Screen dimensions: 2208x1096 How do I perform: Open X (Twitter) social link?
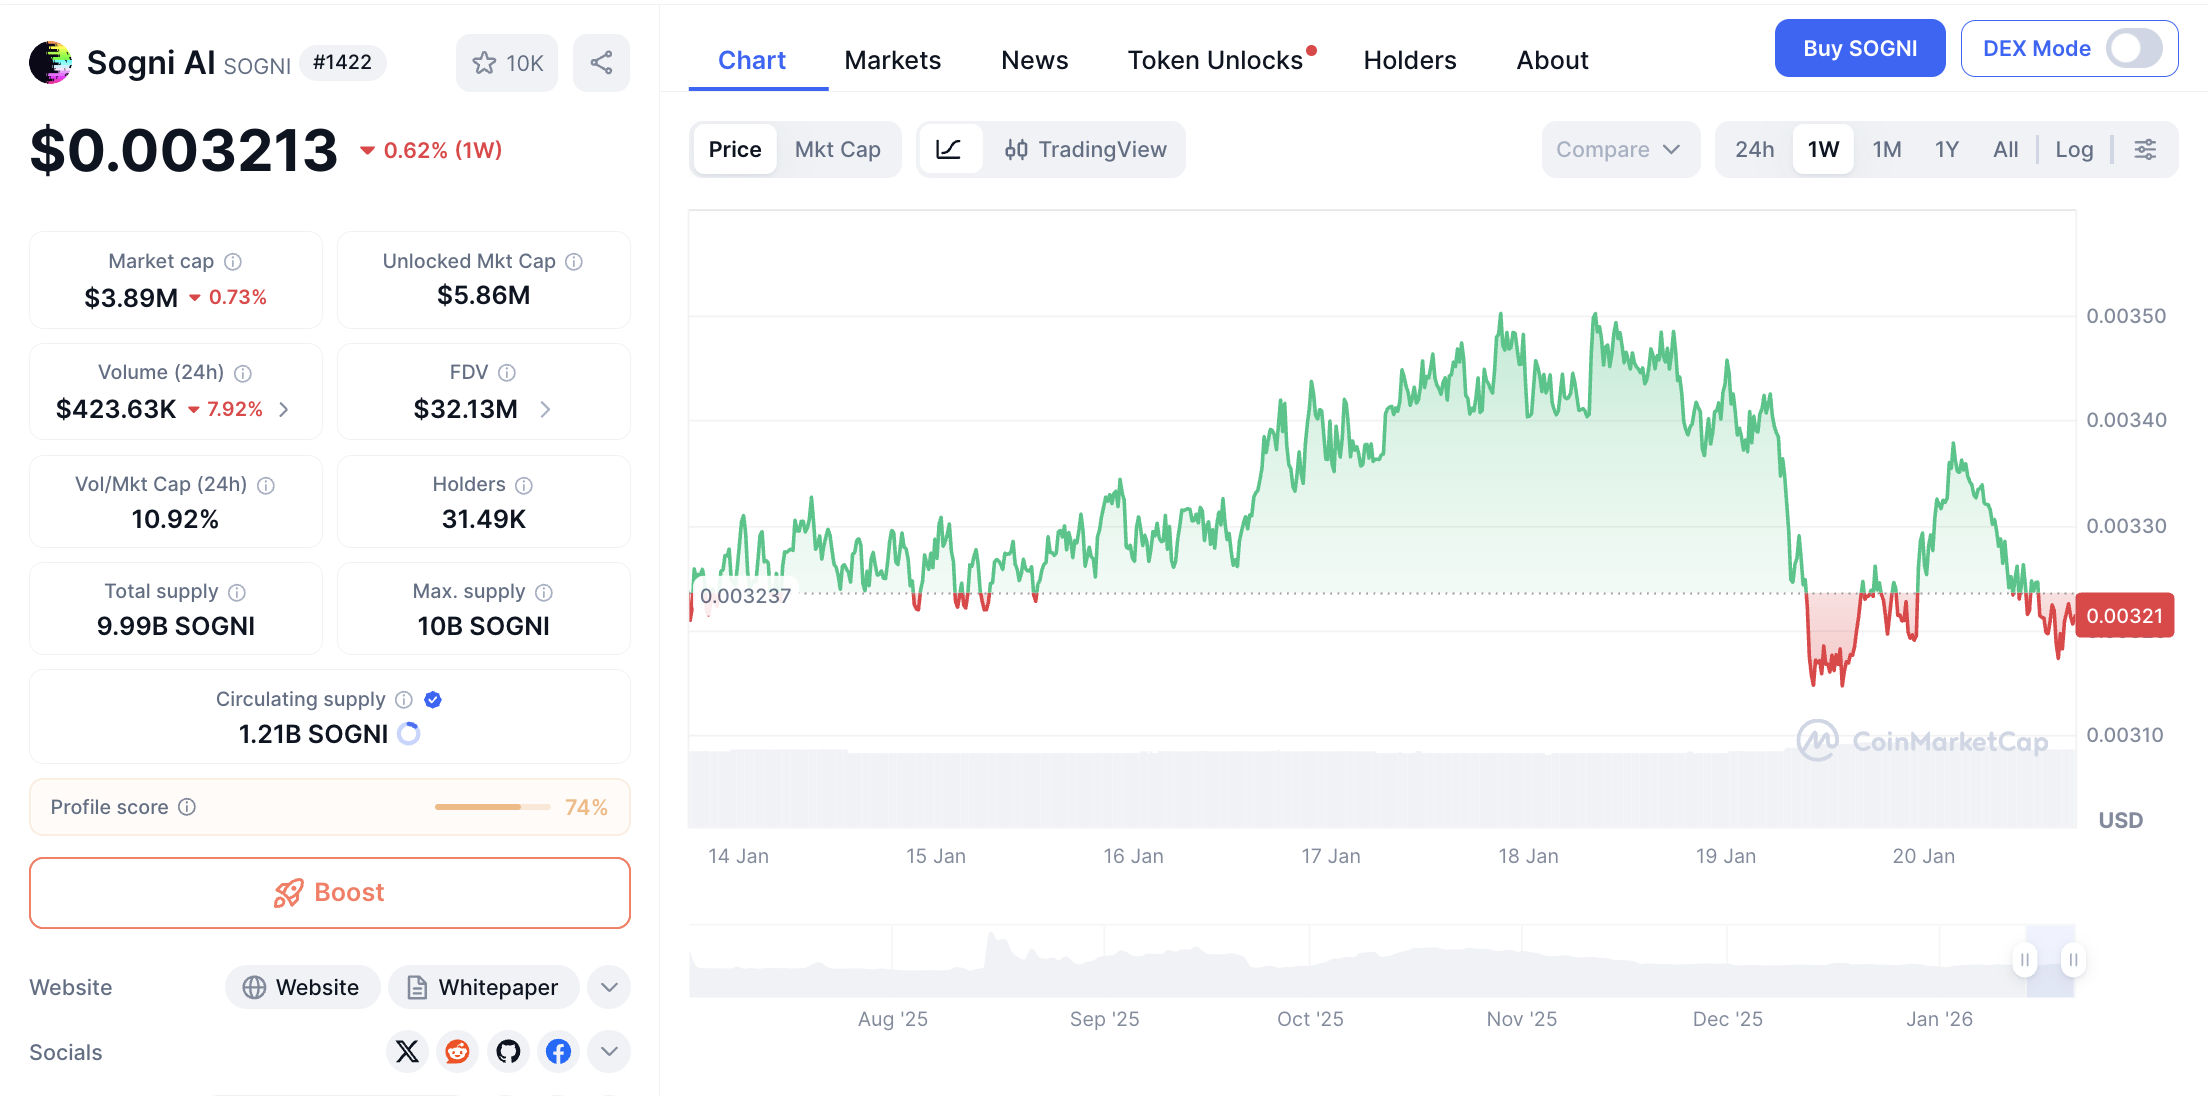(407, 1051)
